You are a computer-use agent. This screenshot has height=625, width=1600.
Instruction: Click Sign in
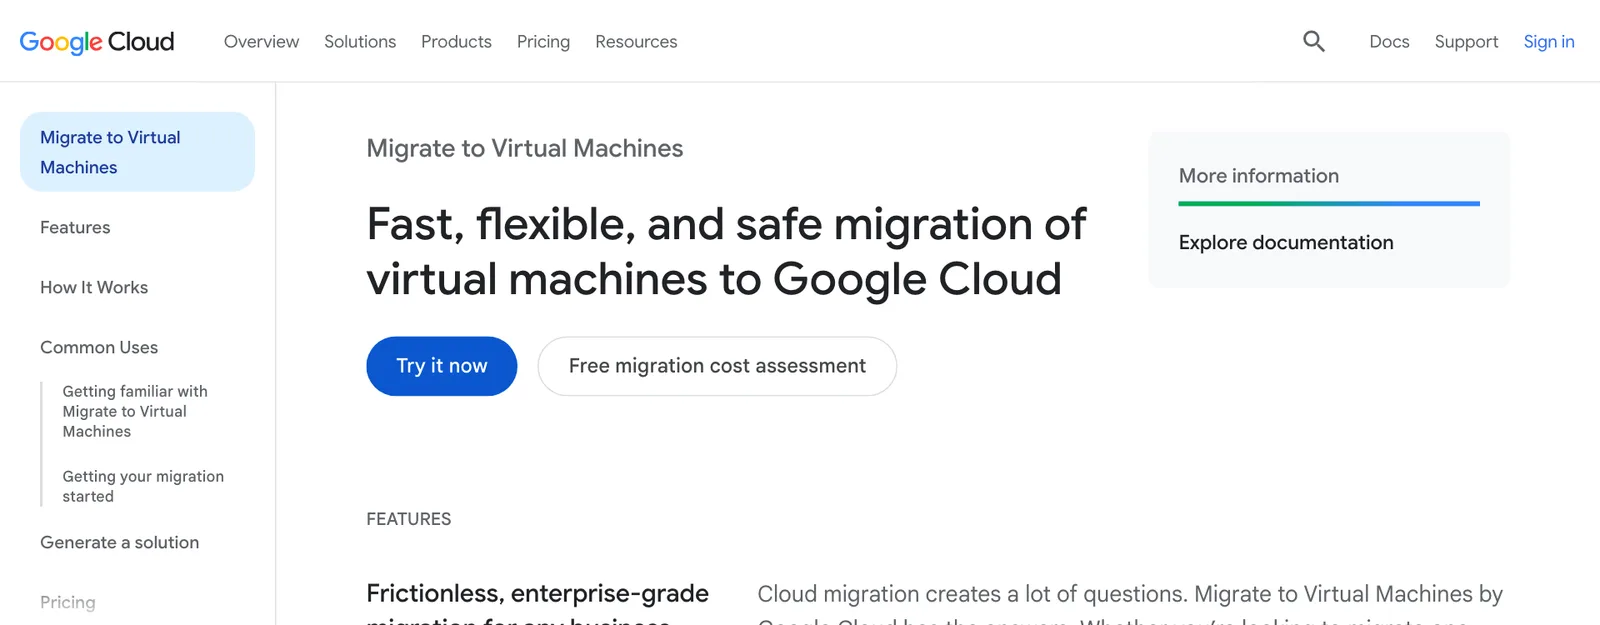click(1549, 41)
